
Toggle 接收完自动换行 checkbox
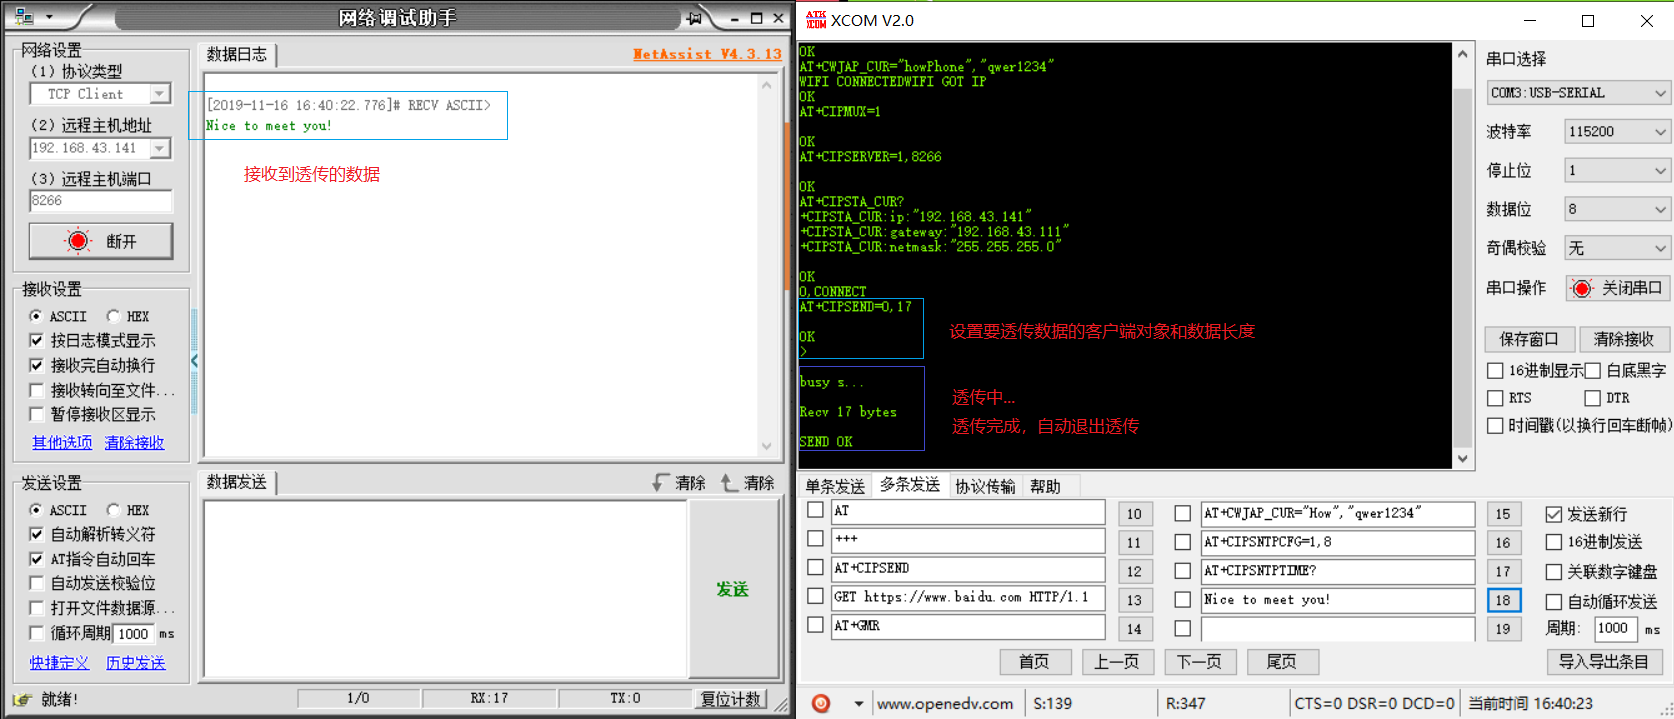(x=36, y=365)
